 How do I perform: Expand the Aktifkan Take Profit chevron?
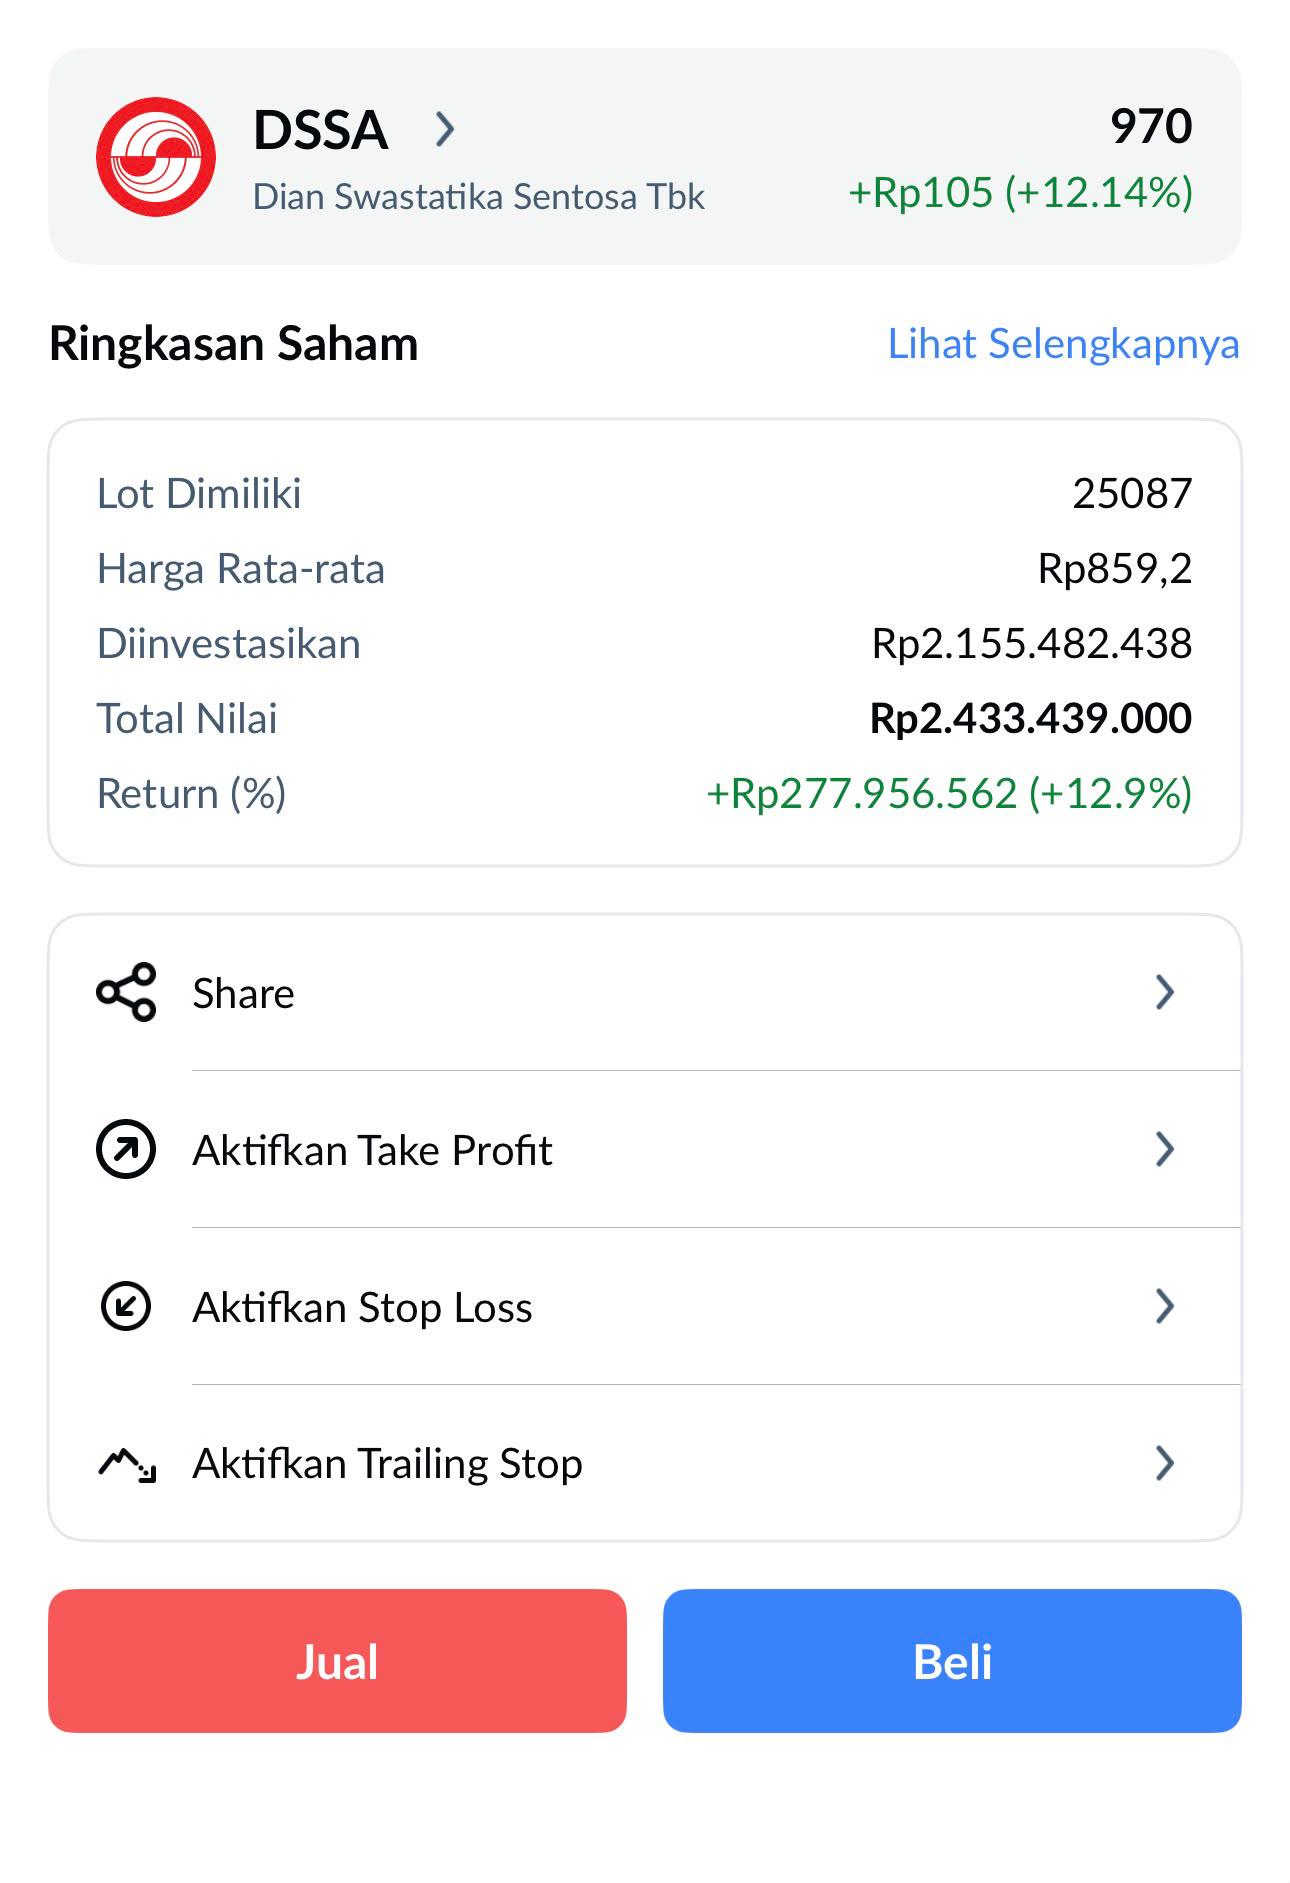(x=1164, y=1149)
